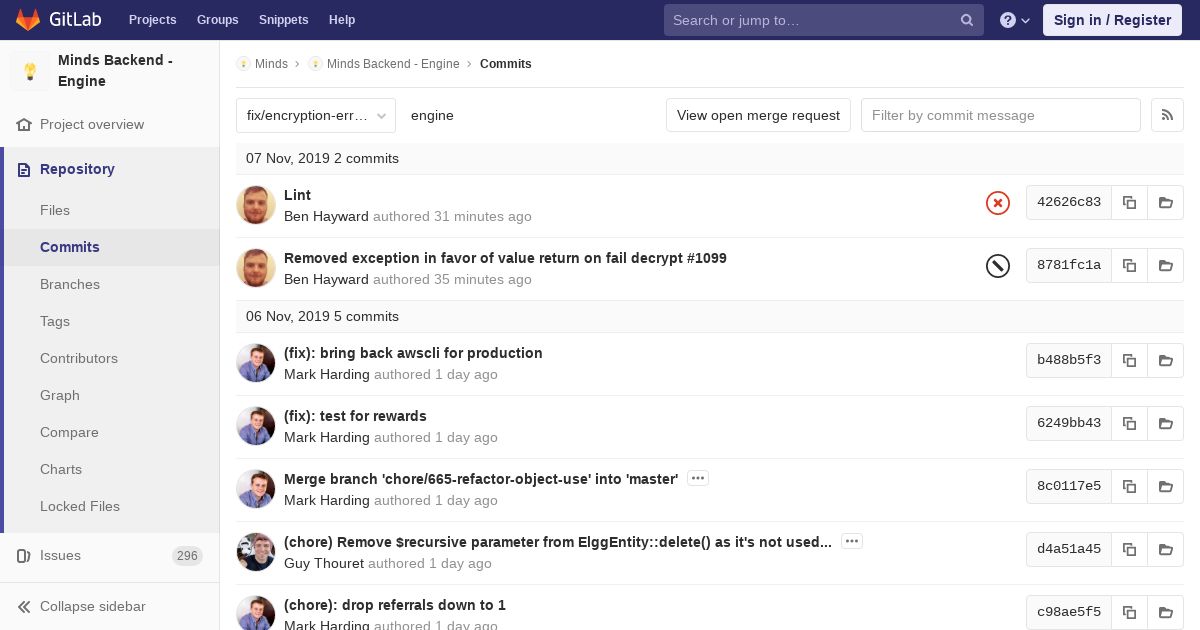Click the failed pipeline status icon for Lint
The height and width of the screenshot is (630, 1200).
click(998, 203)
